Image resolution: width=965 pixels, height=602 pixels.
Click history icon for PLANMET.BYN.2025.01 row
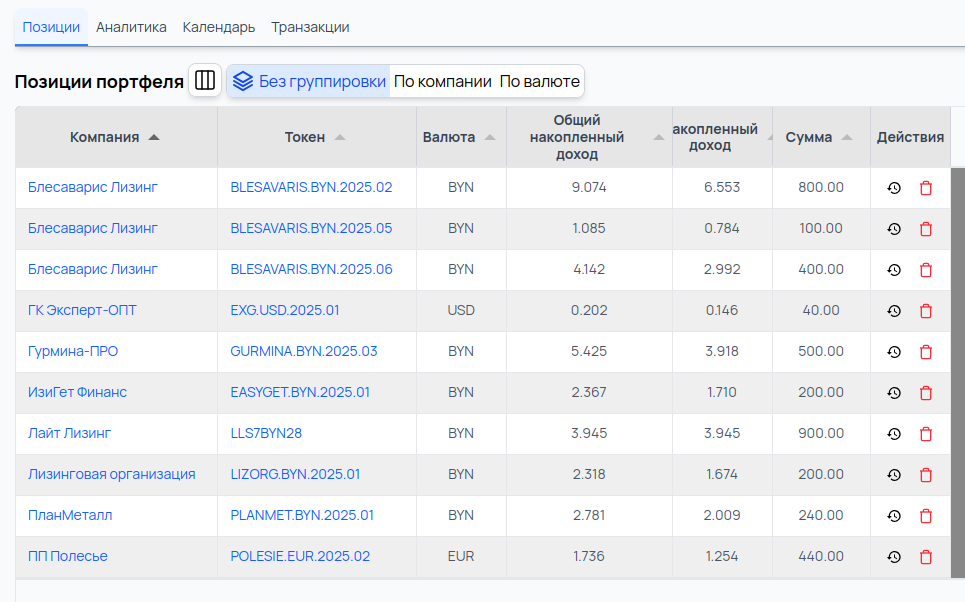(894, 516)
